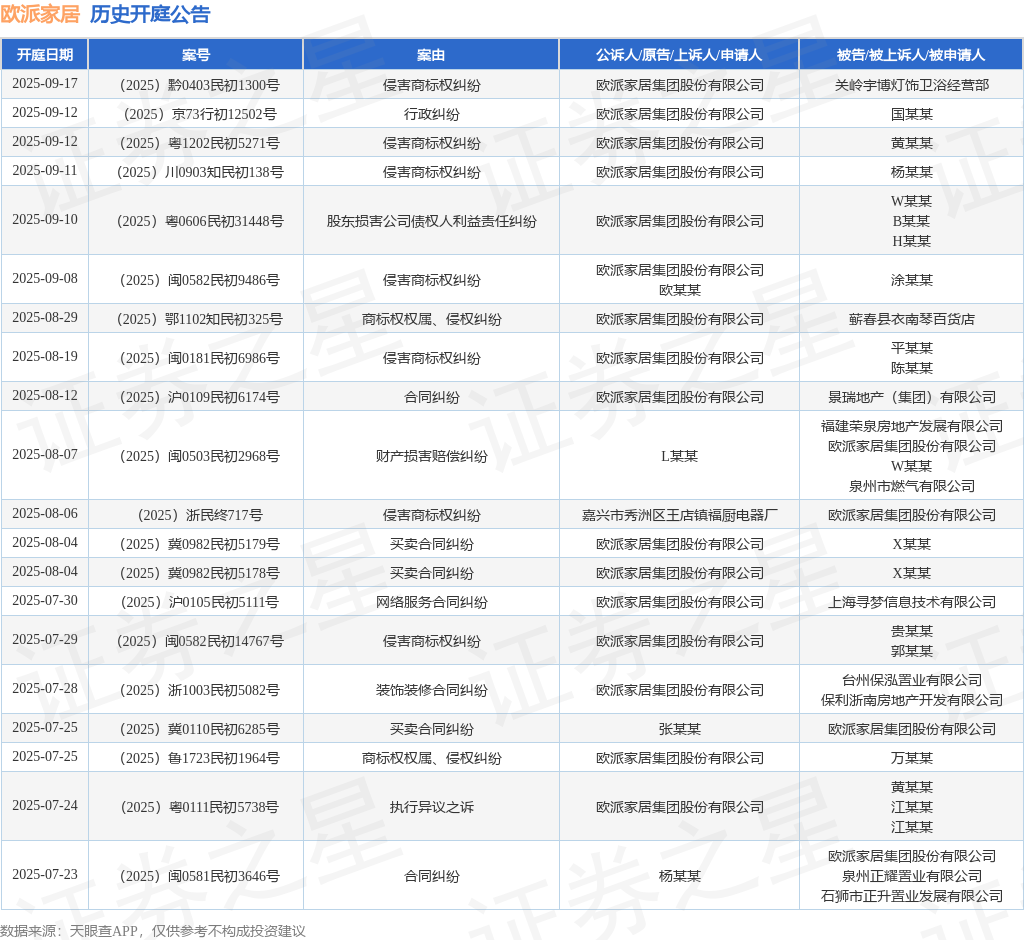
Task: Select the date 2025-08-29
Action: point(45,317)
